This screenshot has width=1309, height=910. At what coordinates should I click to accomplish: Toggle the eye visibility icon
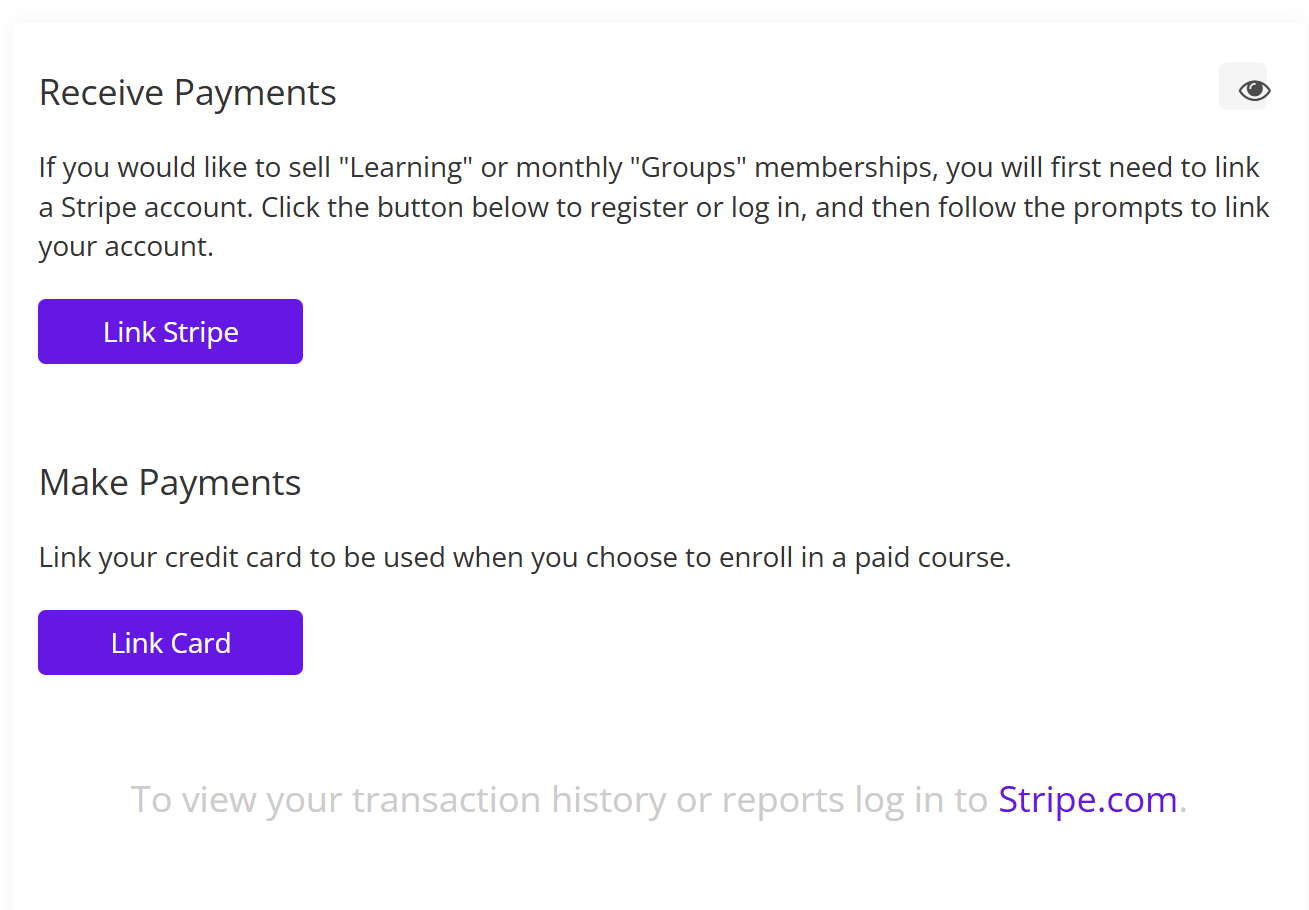1243,87
